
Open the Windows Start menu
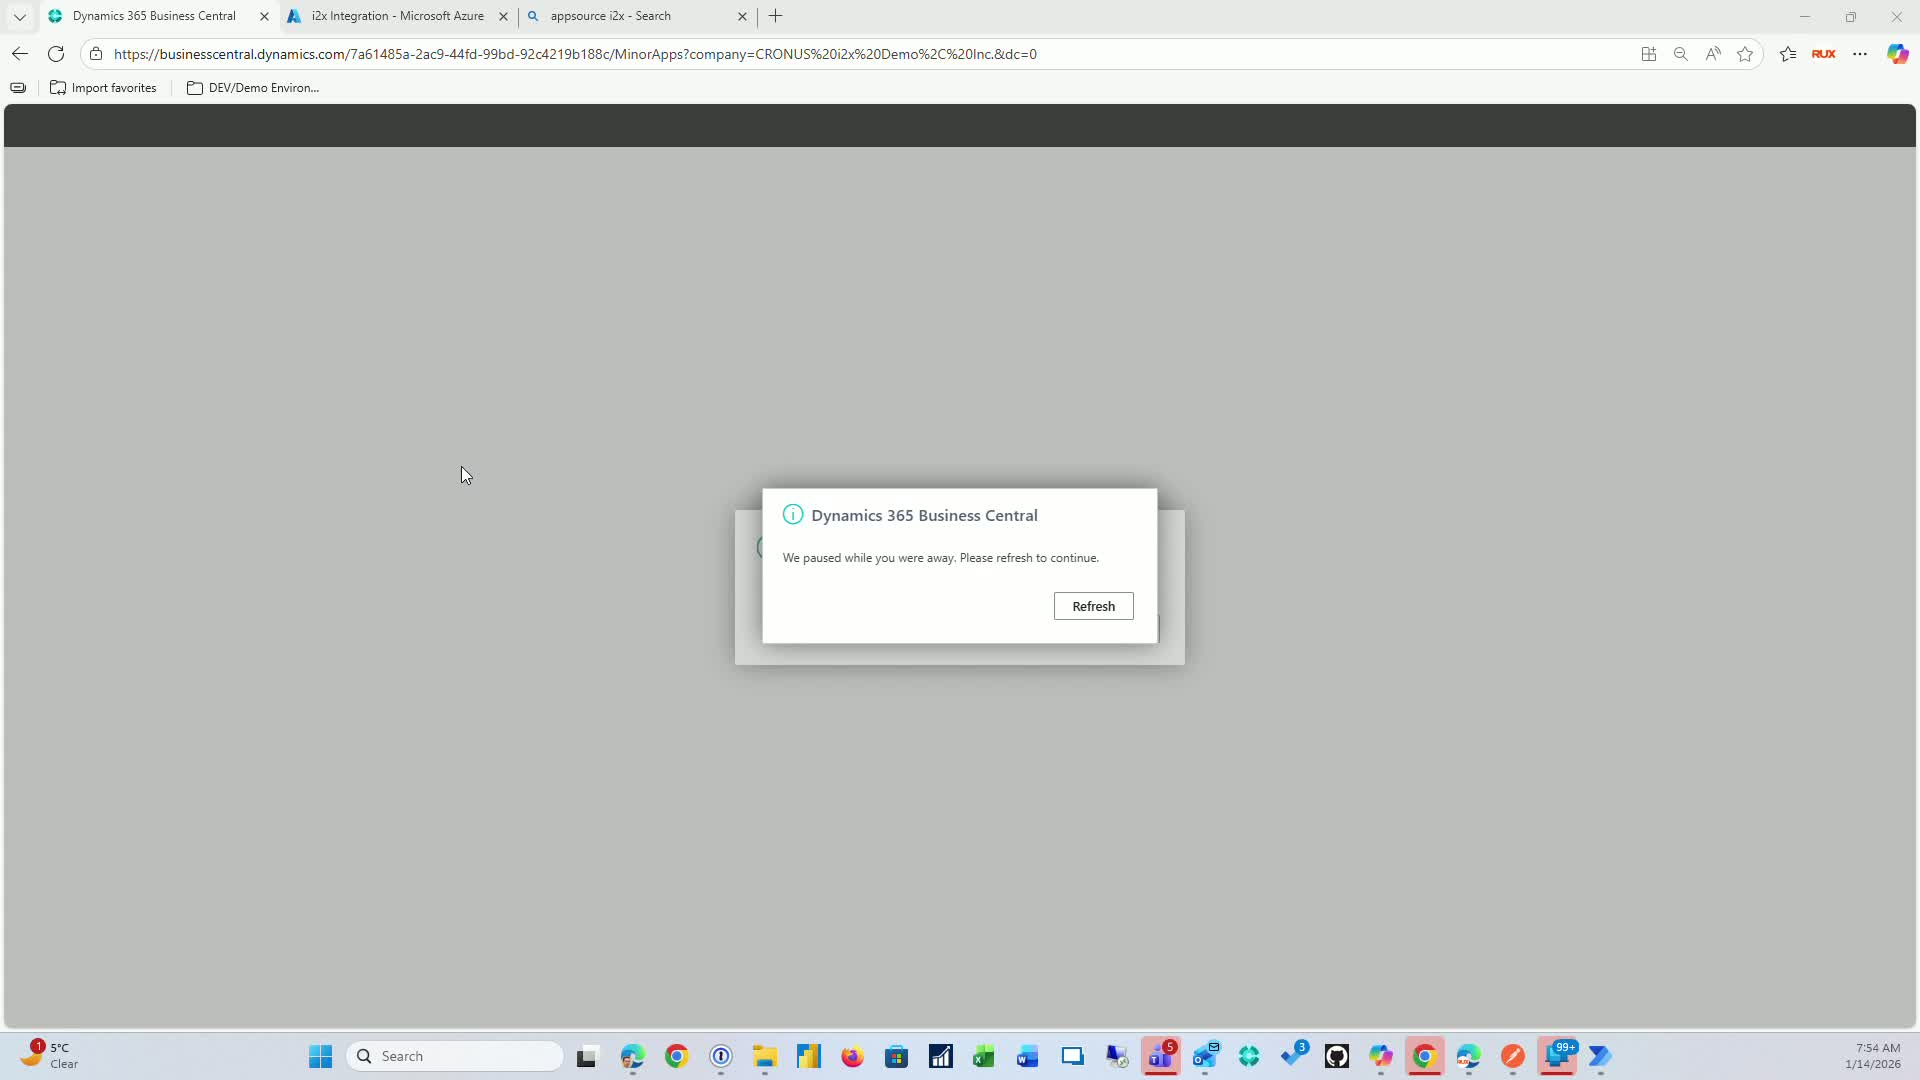(320, 1056)
